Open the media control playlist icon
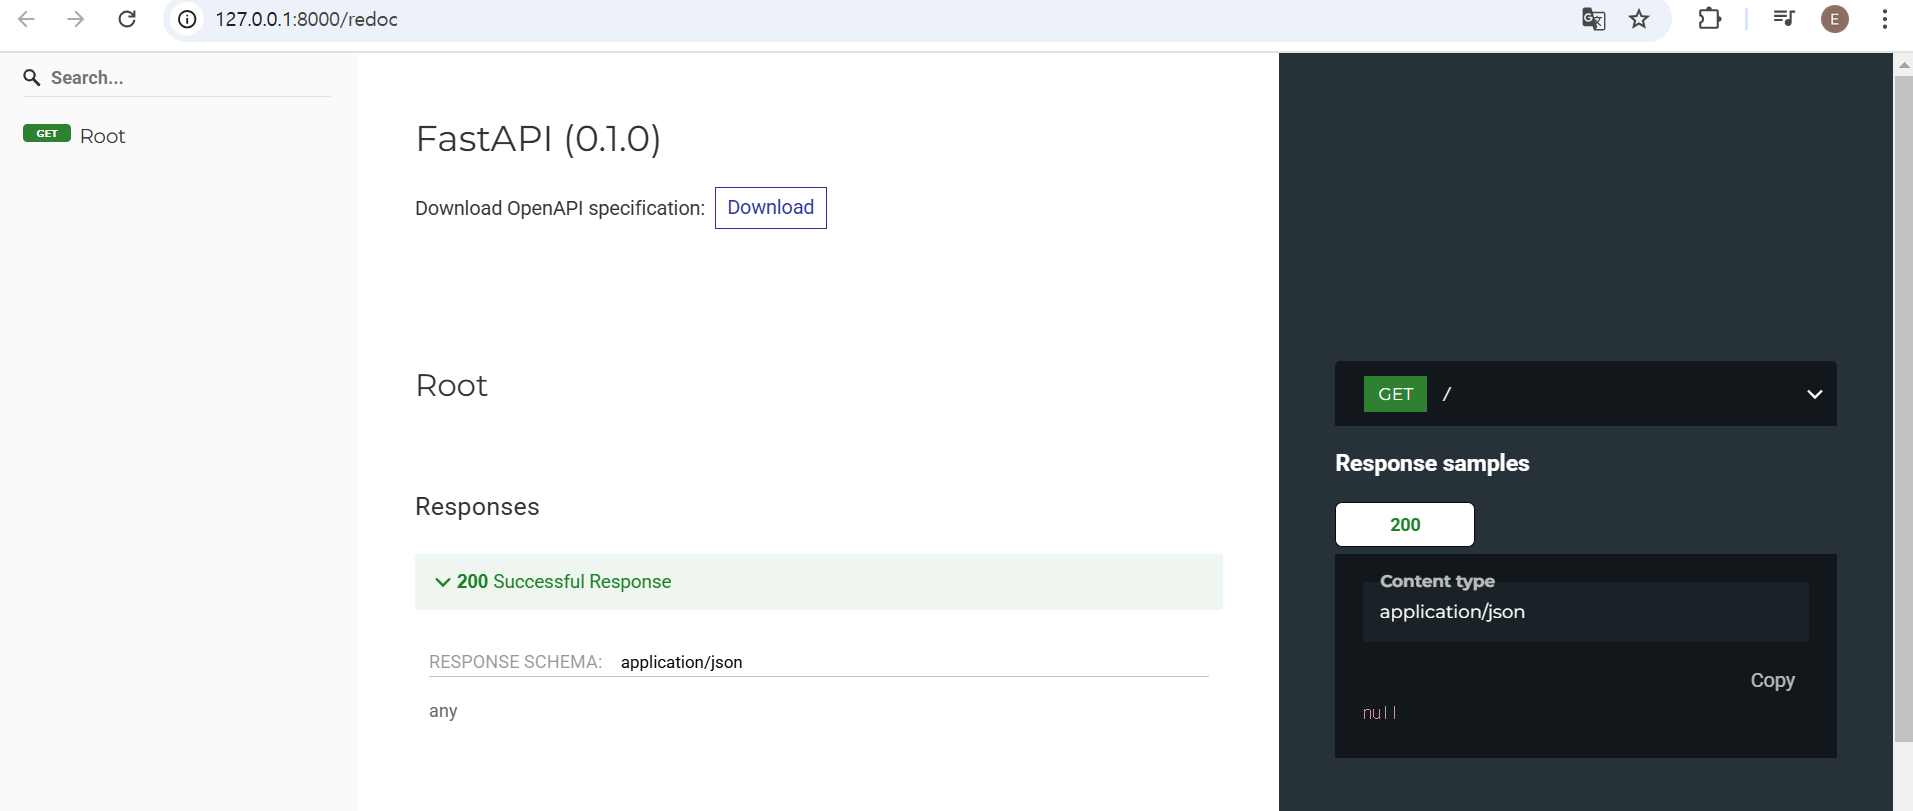Viewport: 1913px width, 811px height. [1783, 19]
